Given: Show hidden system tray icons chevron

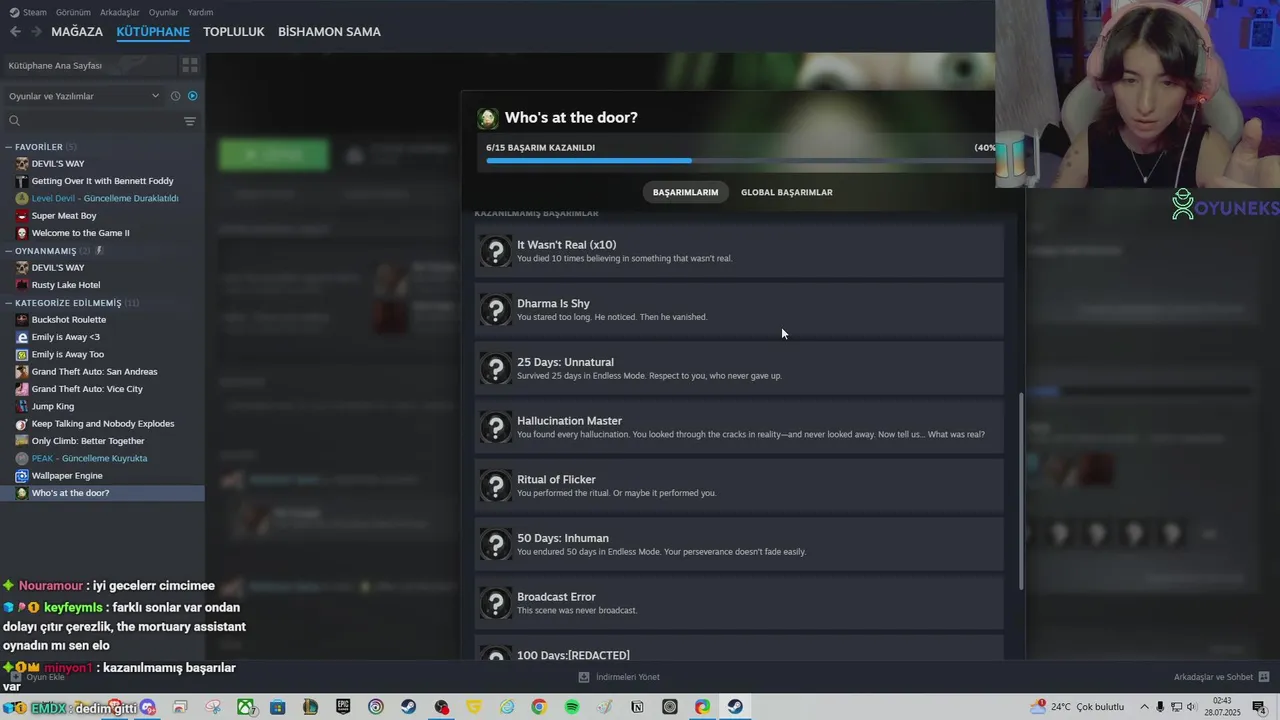Looking at the screenshot, I should click(x=1144, y=707).
